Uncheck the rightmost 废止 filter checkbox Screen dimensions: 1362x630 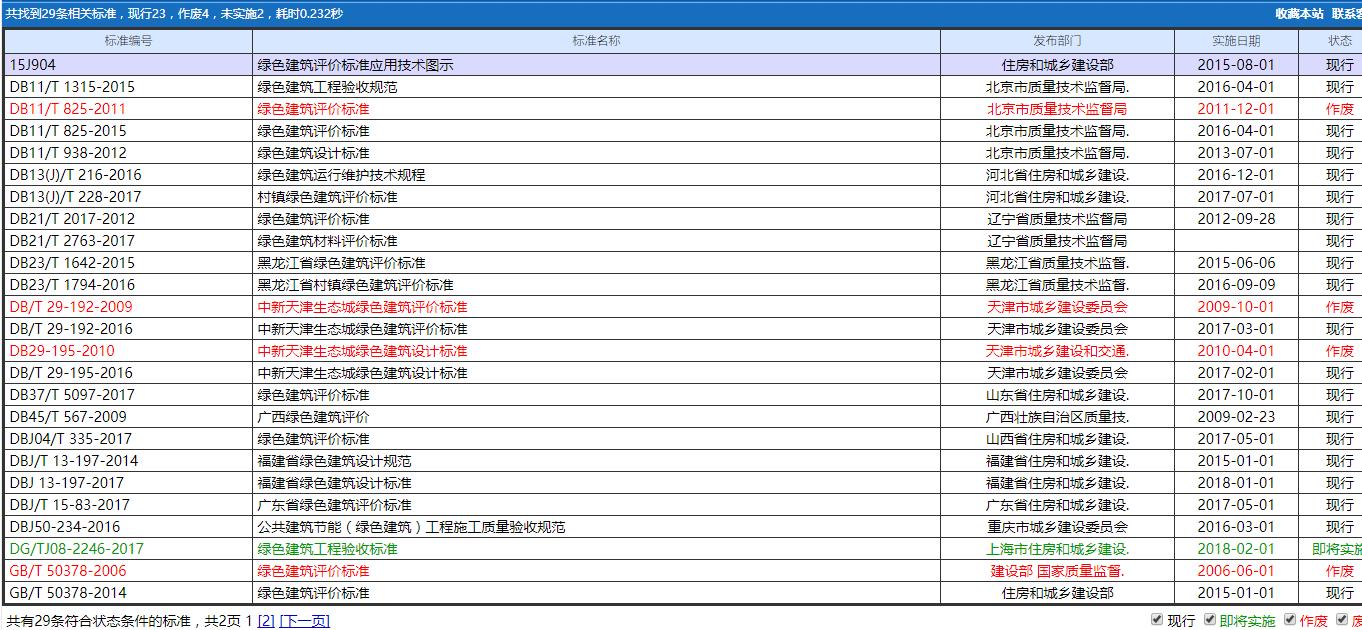1343,619
